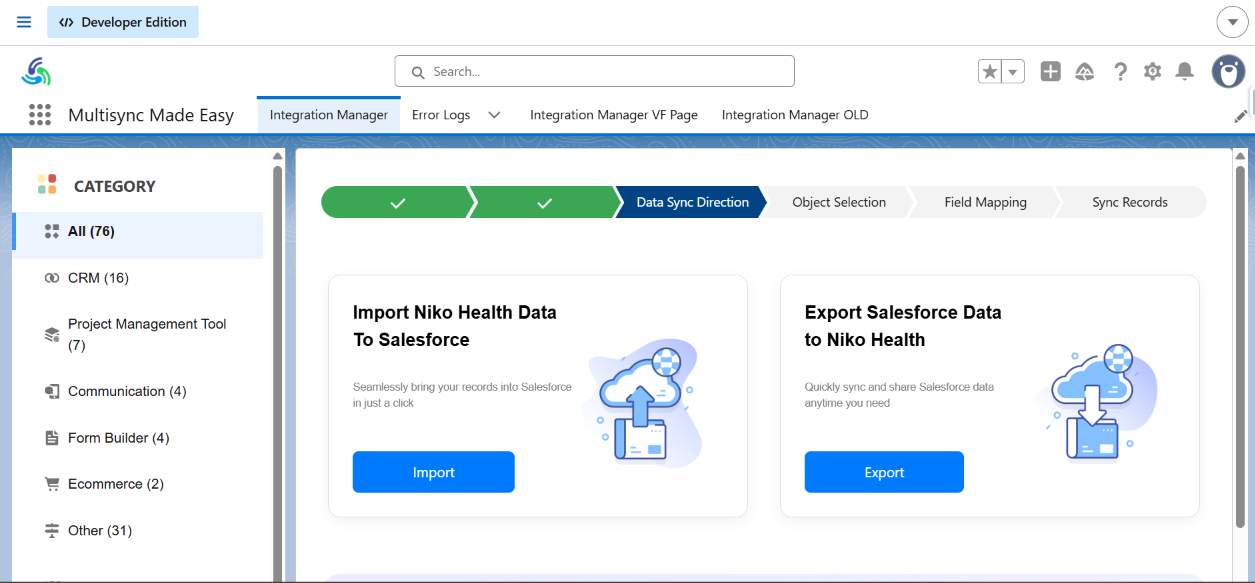The width and height of the screenshot is (1255, 583).
Task: Click the Data Sync Direction step
Action: (x=692, y=202)
